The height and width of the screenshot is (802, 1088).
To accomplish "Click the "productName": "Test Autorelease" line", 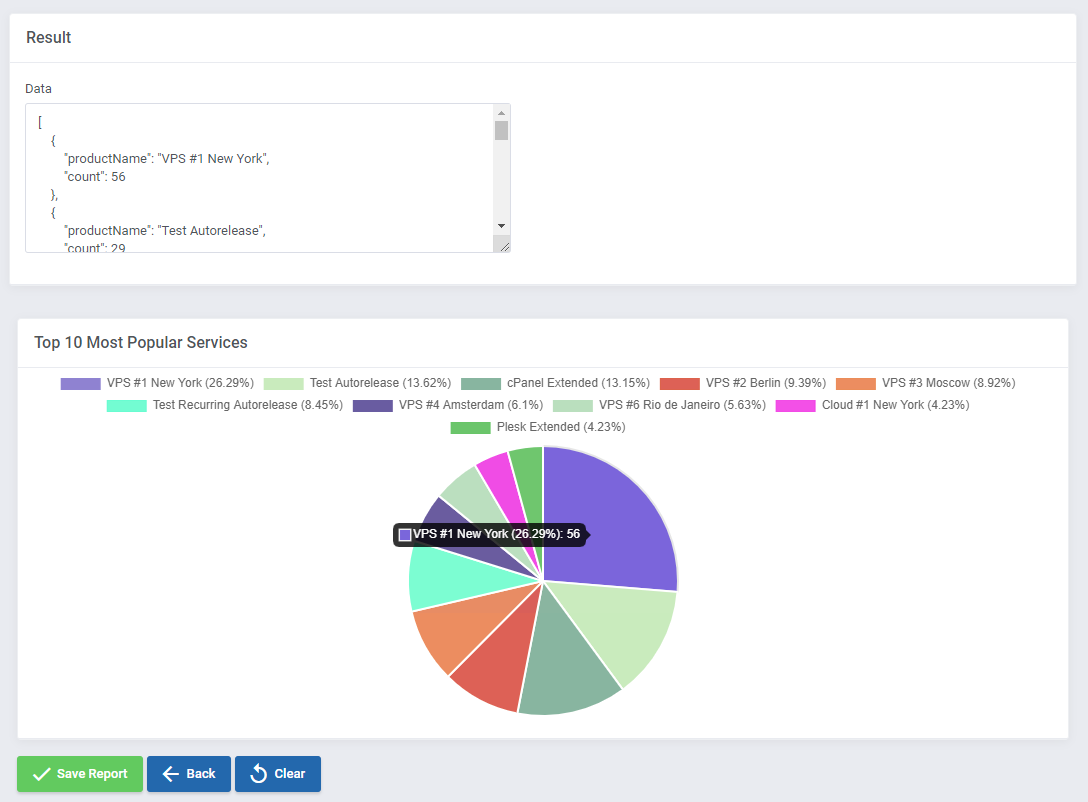I will 165,231.
